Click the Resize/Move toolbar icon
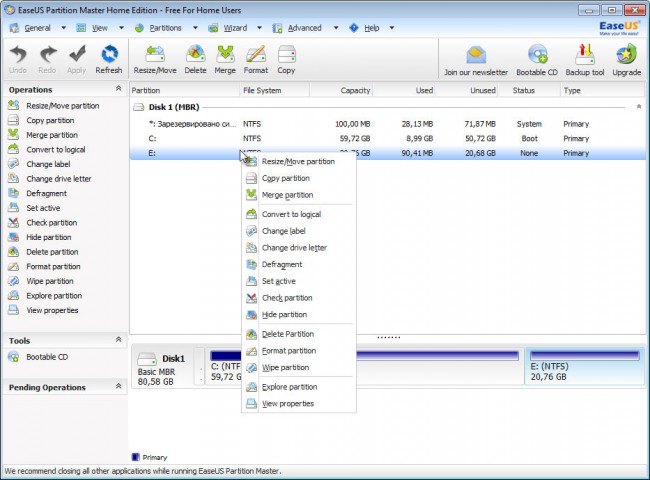 point(157,58)
